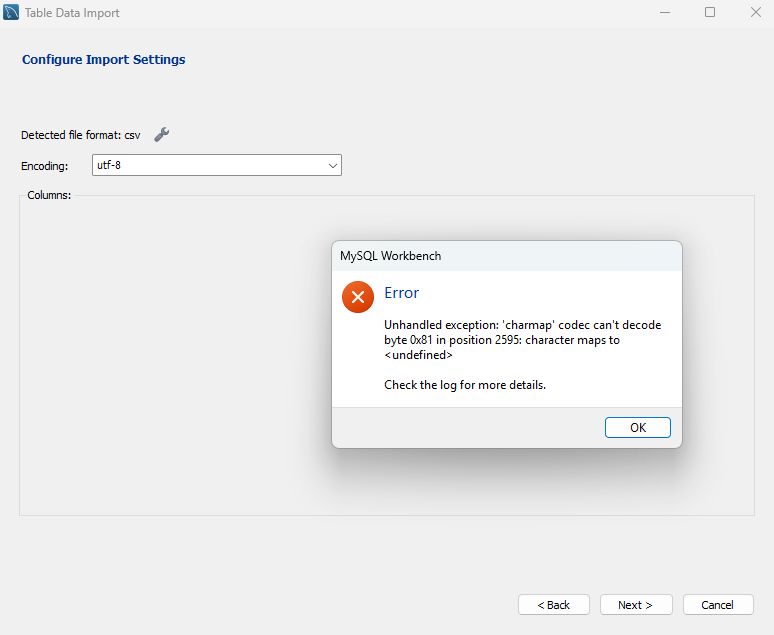Click 'Check the log for more details.'
774x635 pixels.
(x=465, y=385)
